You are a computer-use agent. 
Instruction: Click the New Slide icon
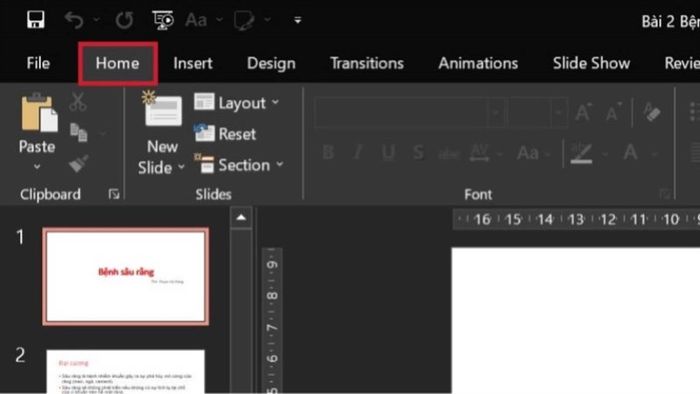162,109
